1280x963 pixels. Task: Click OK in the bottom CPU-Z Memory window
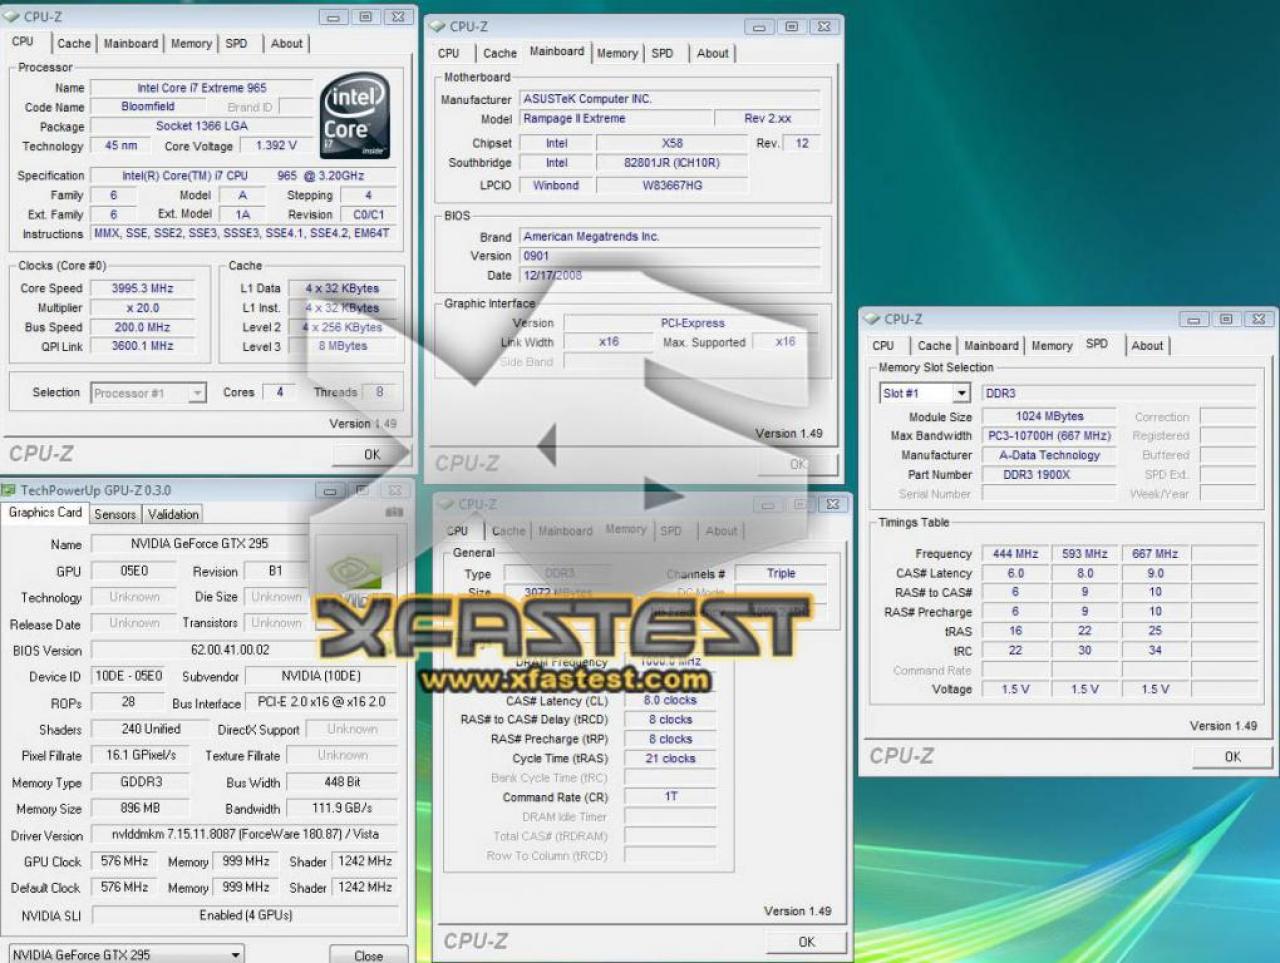807,942
